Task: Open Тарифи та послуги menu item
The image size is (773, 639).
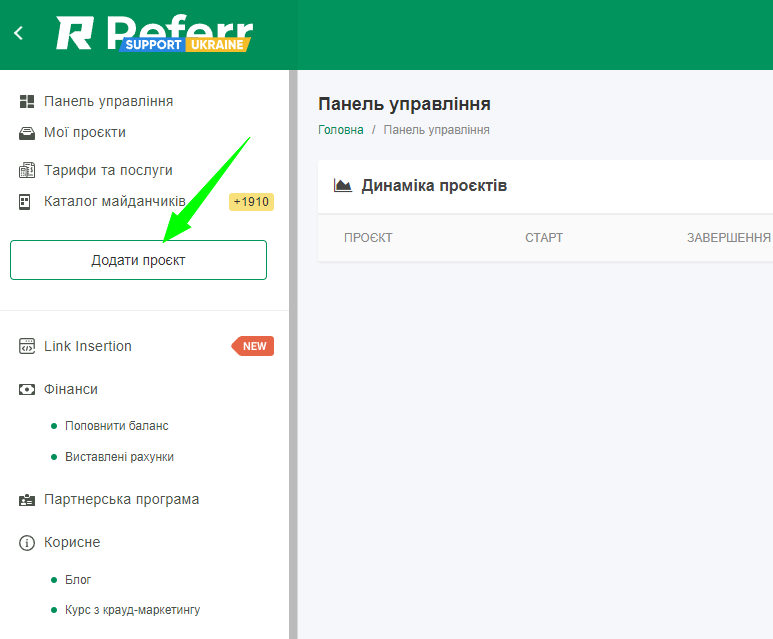Action: coord(108,170)
